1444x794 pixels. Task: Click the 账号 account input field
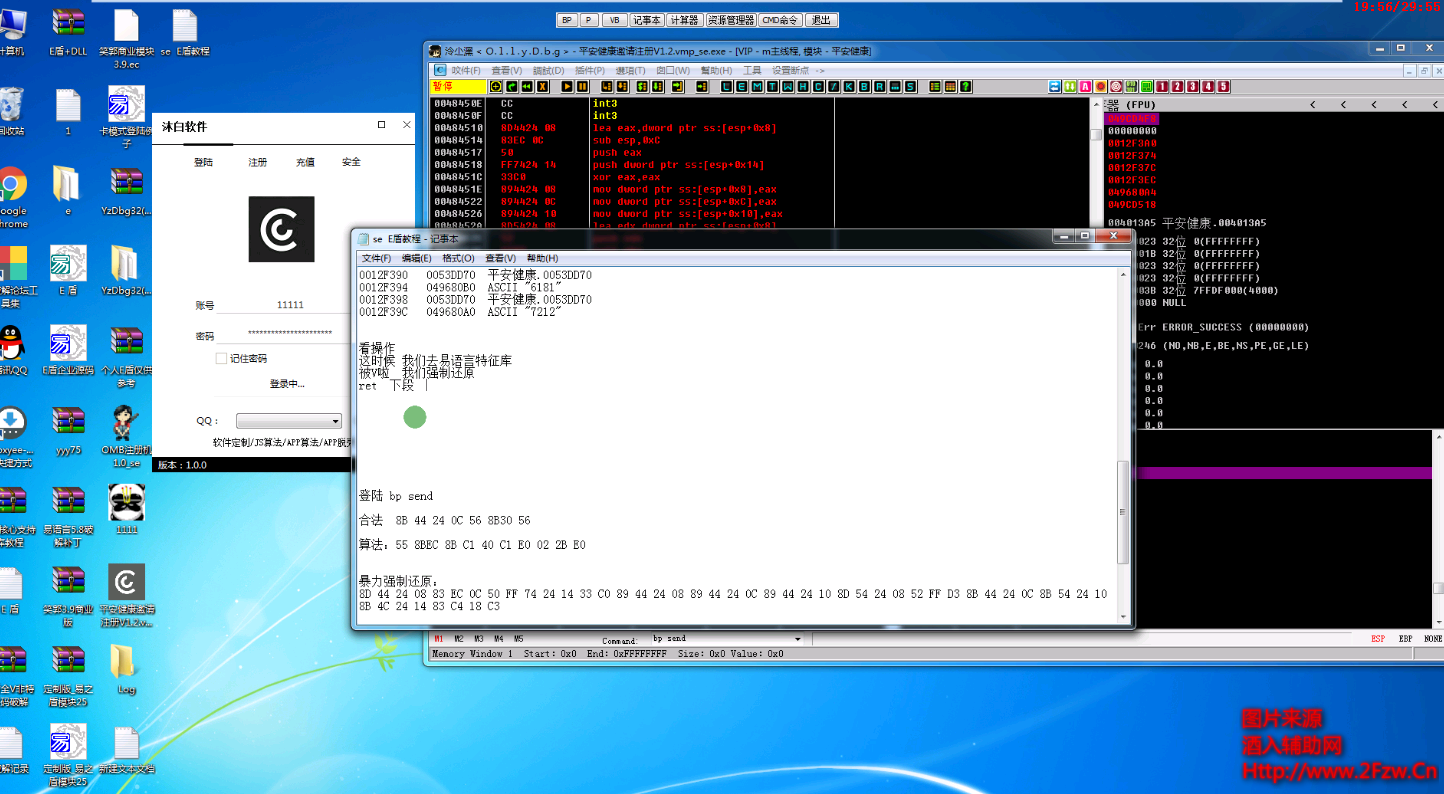[290, 305]
